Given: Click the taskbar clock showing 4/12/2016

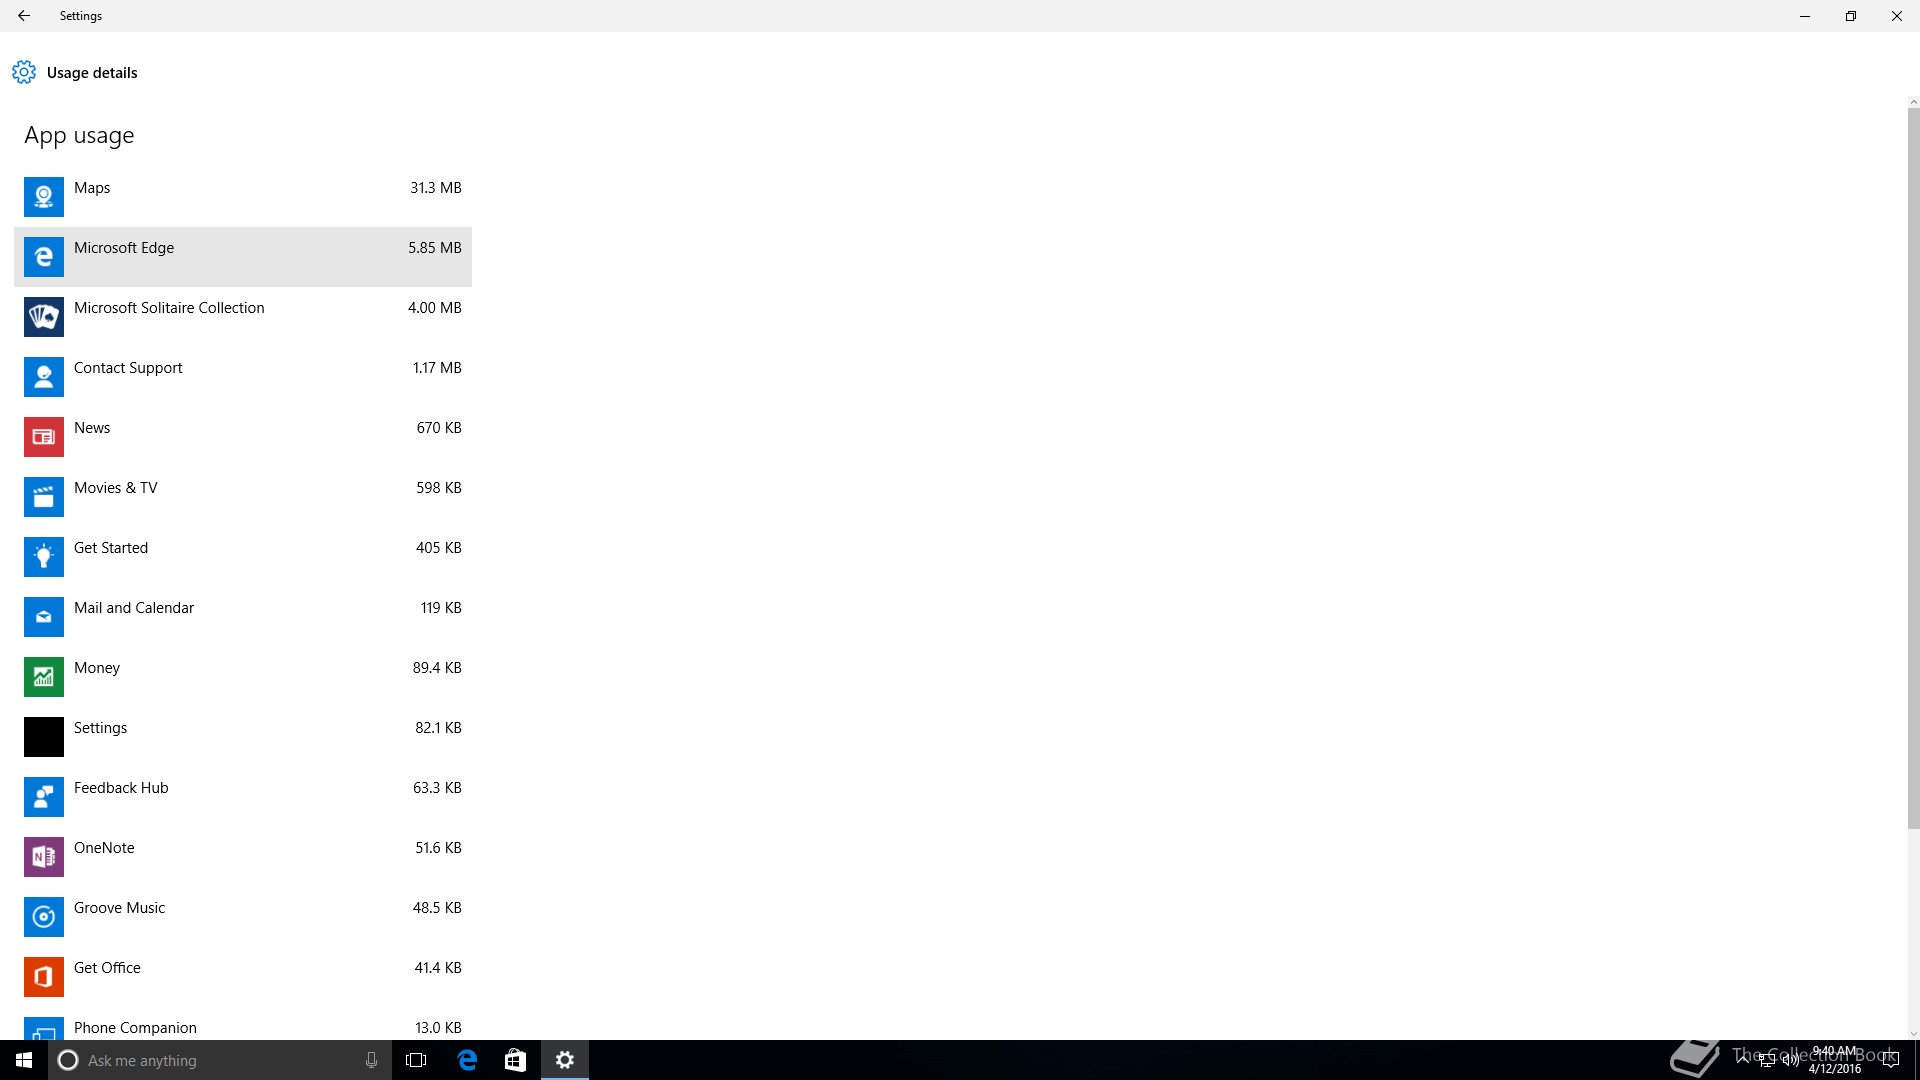Looking at the screenshot, I should click(1834, 1060).
